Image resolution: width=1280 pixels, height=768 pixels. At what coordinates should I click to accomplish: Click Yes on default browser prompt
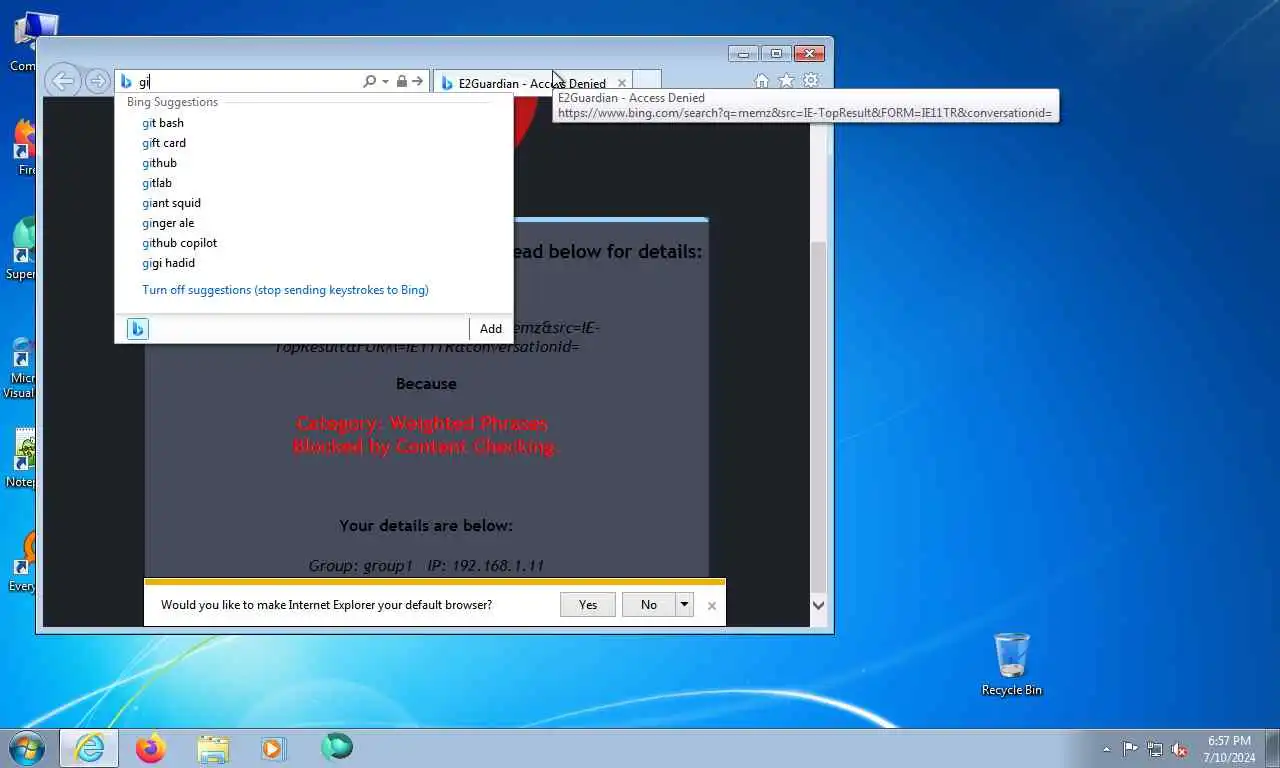[x=588, y=604]
